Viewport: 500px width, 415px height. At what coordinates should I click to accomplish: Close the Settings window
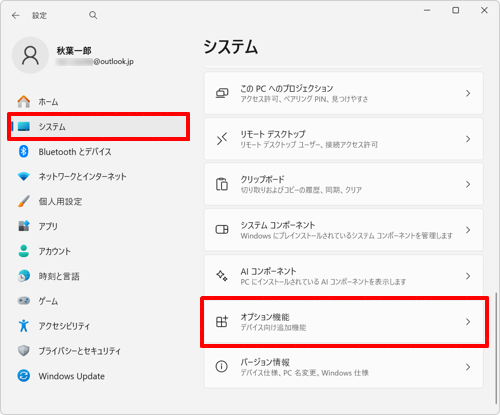(x=484, y=10)
